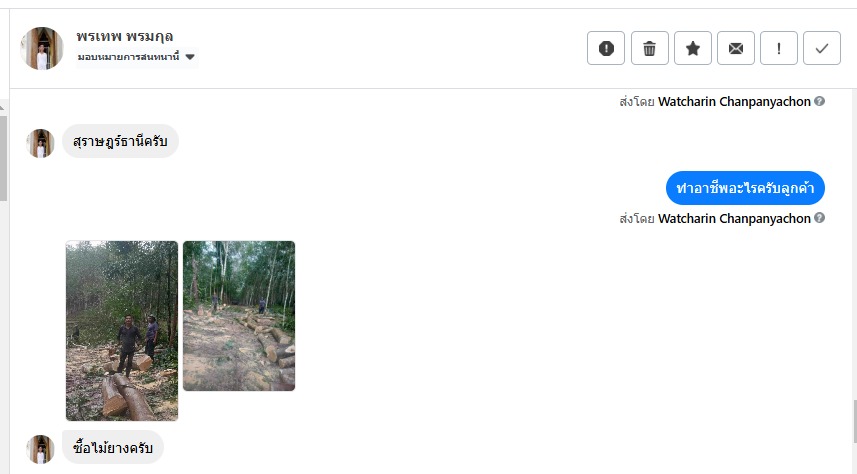Open help icon beside upper Watcharin Chanpanyachon

(819, 101)
